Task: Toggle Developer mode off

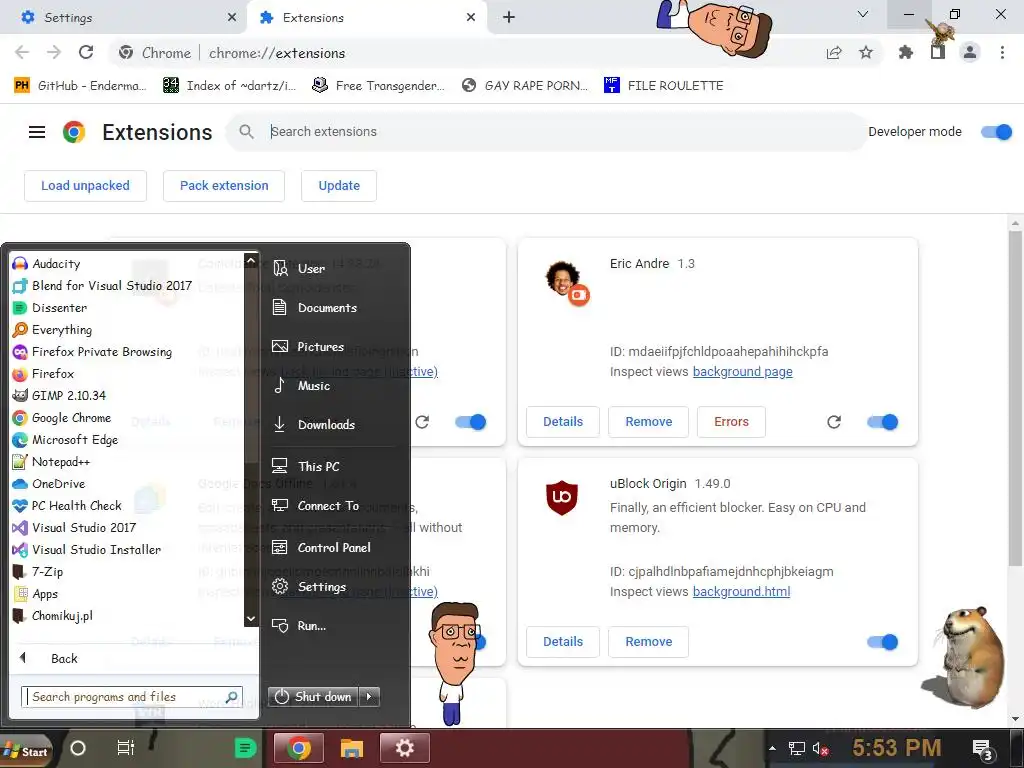Action: tap(997, 133)
